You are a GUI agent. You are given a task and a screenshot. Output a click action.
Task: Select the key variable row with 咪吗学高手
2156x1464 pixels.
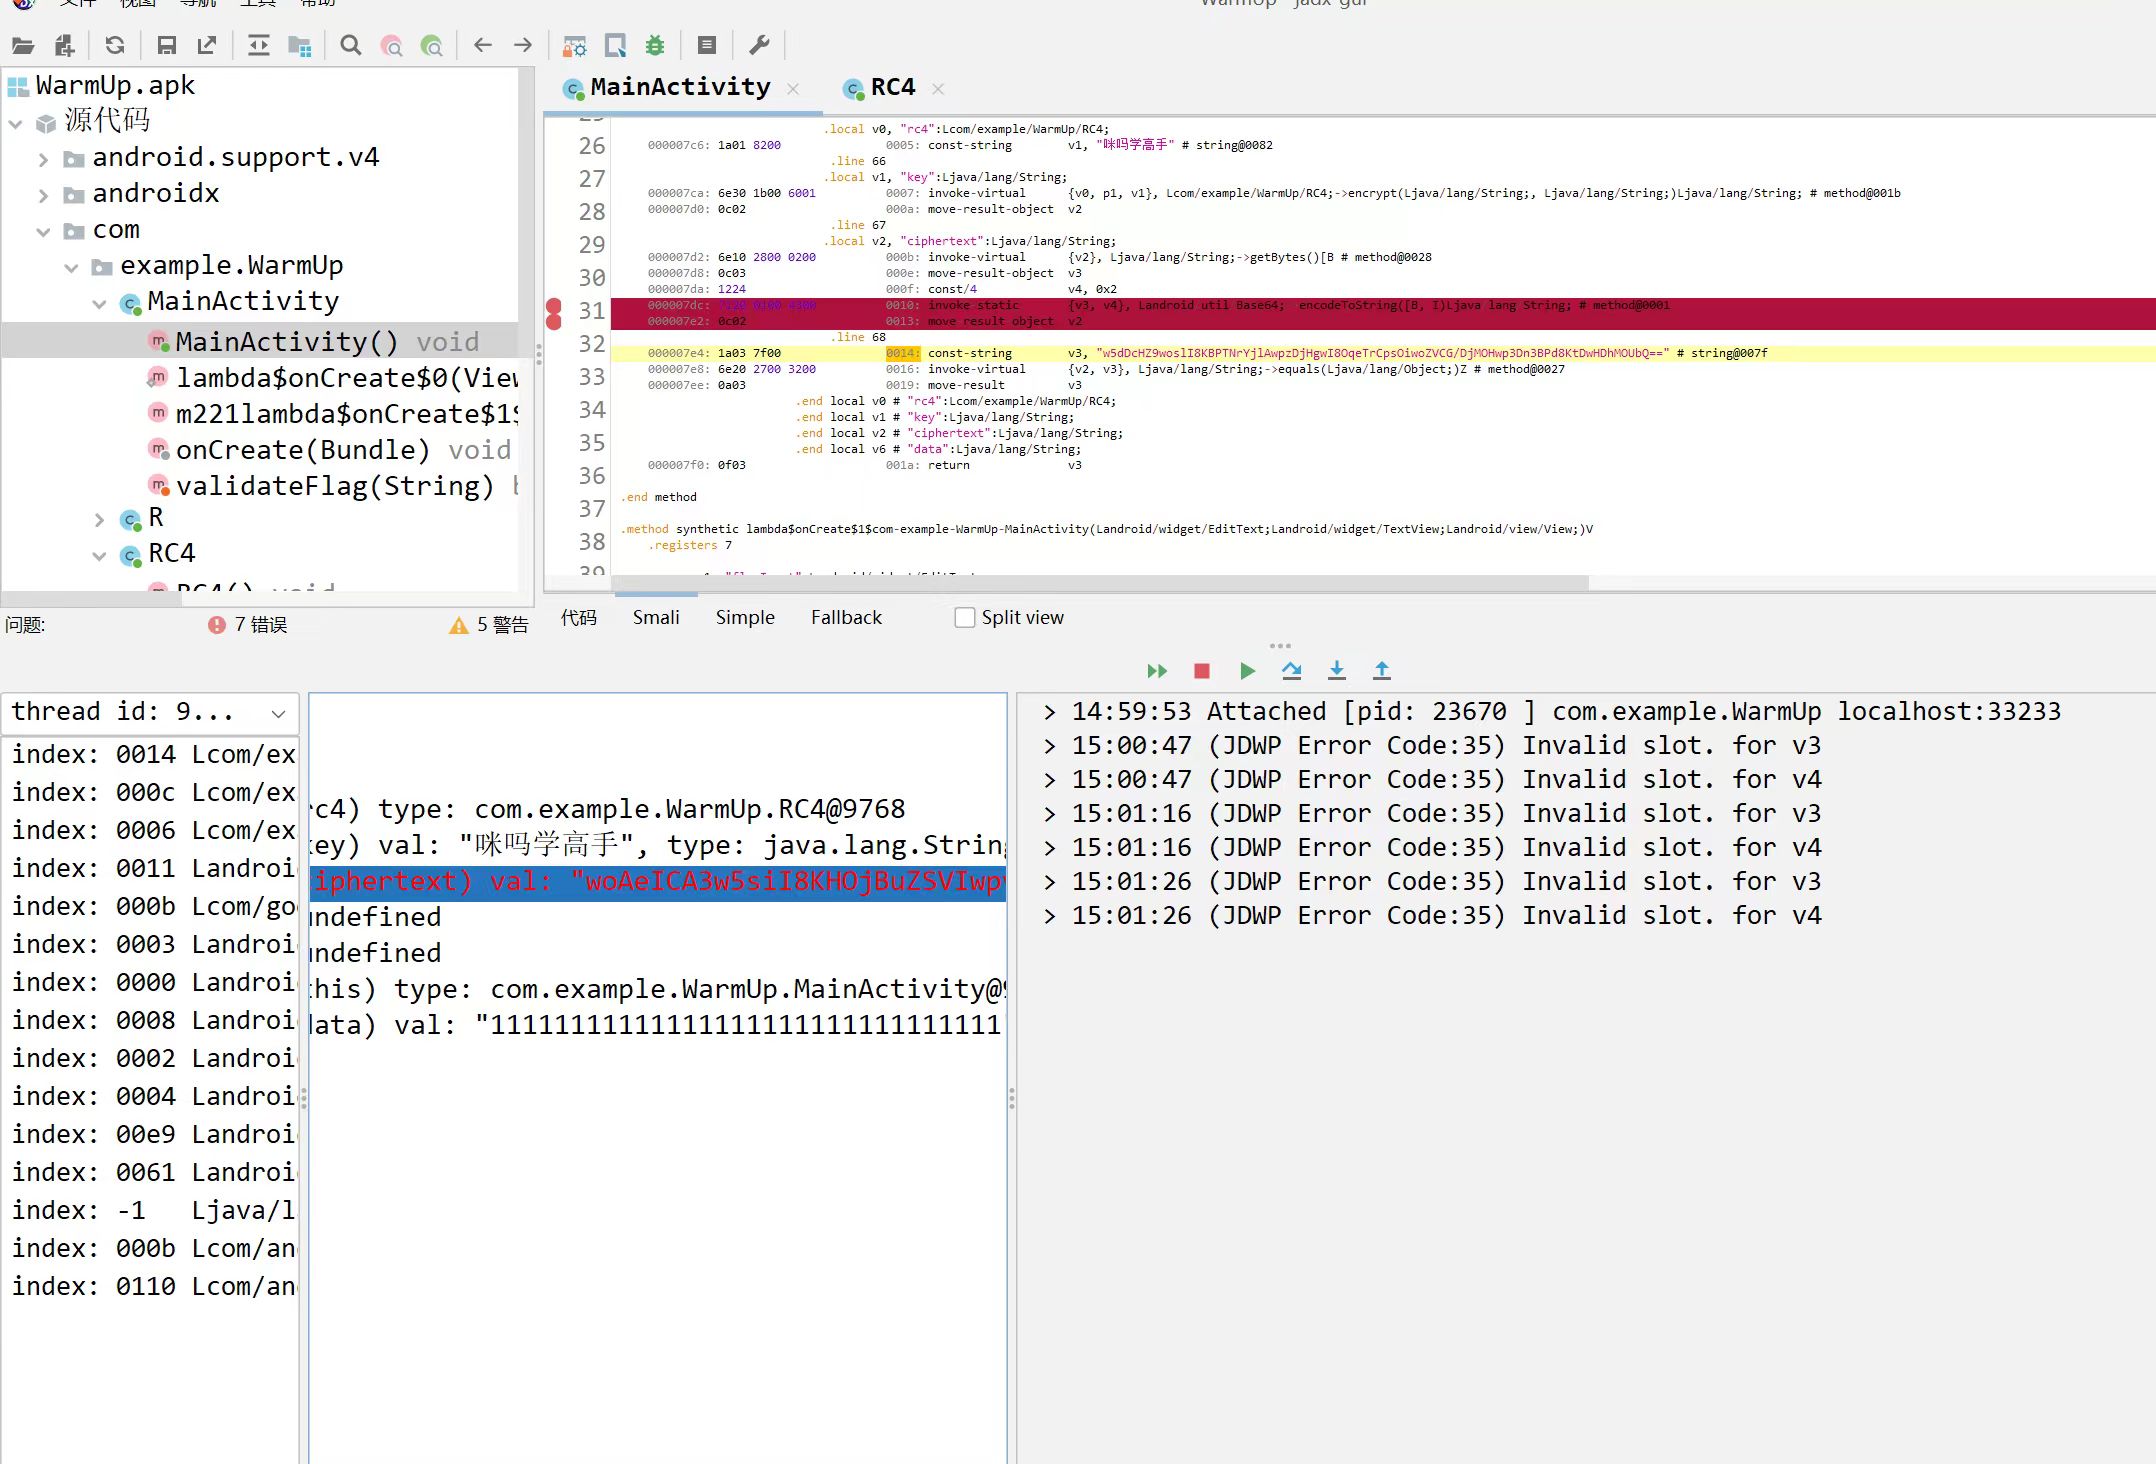tap(658, 846)
